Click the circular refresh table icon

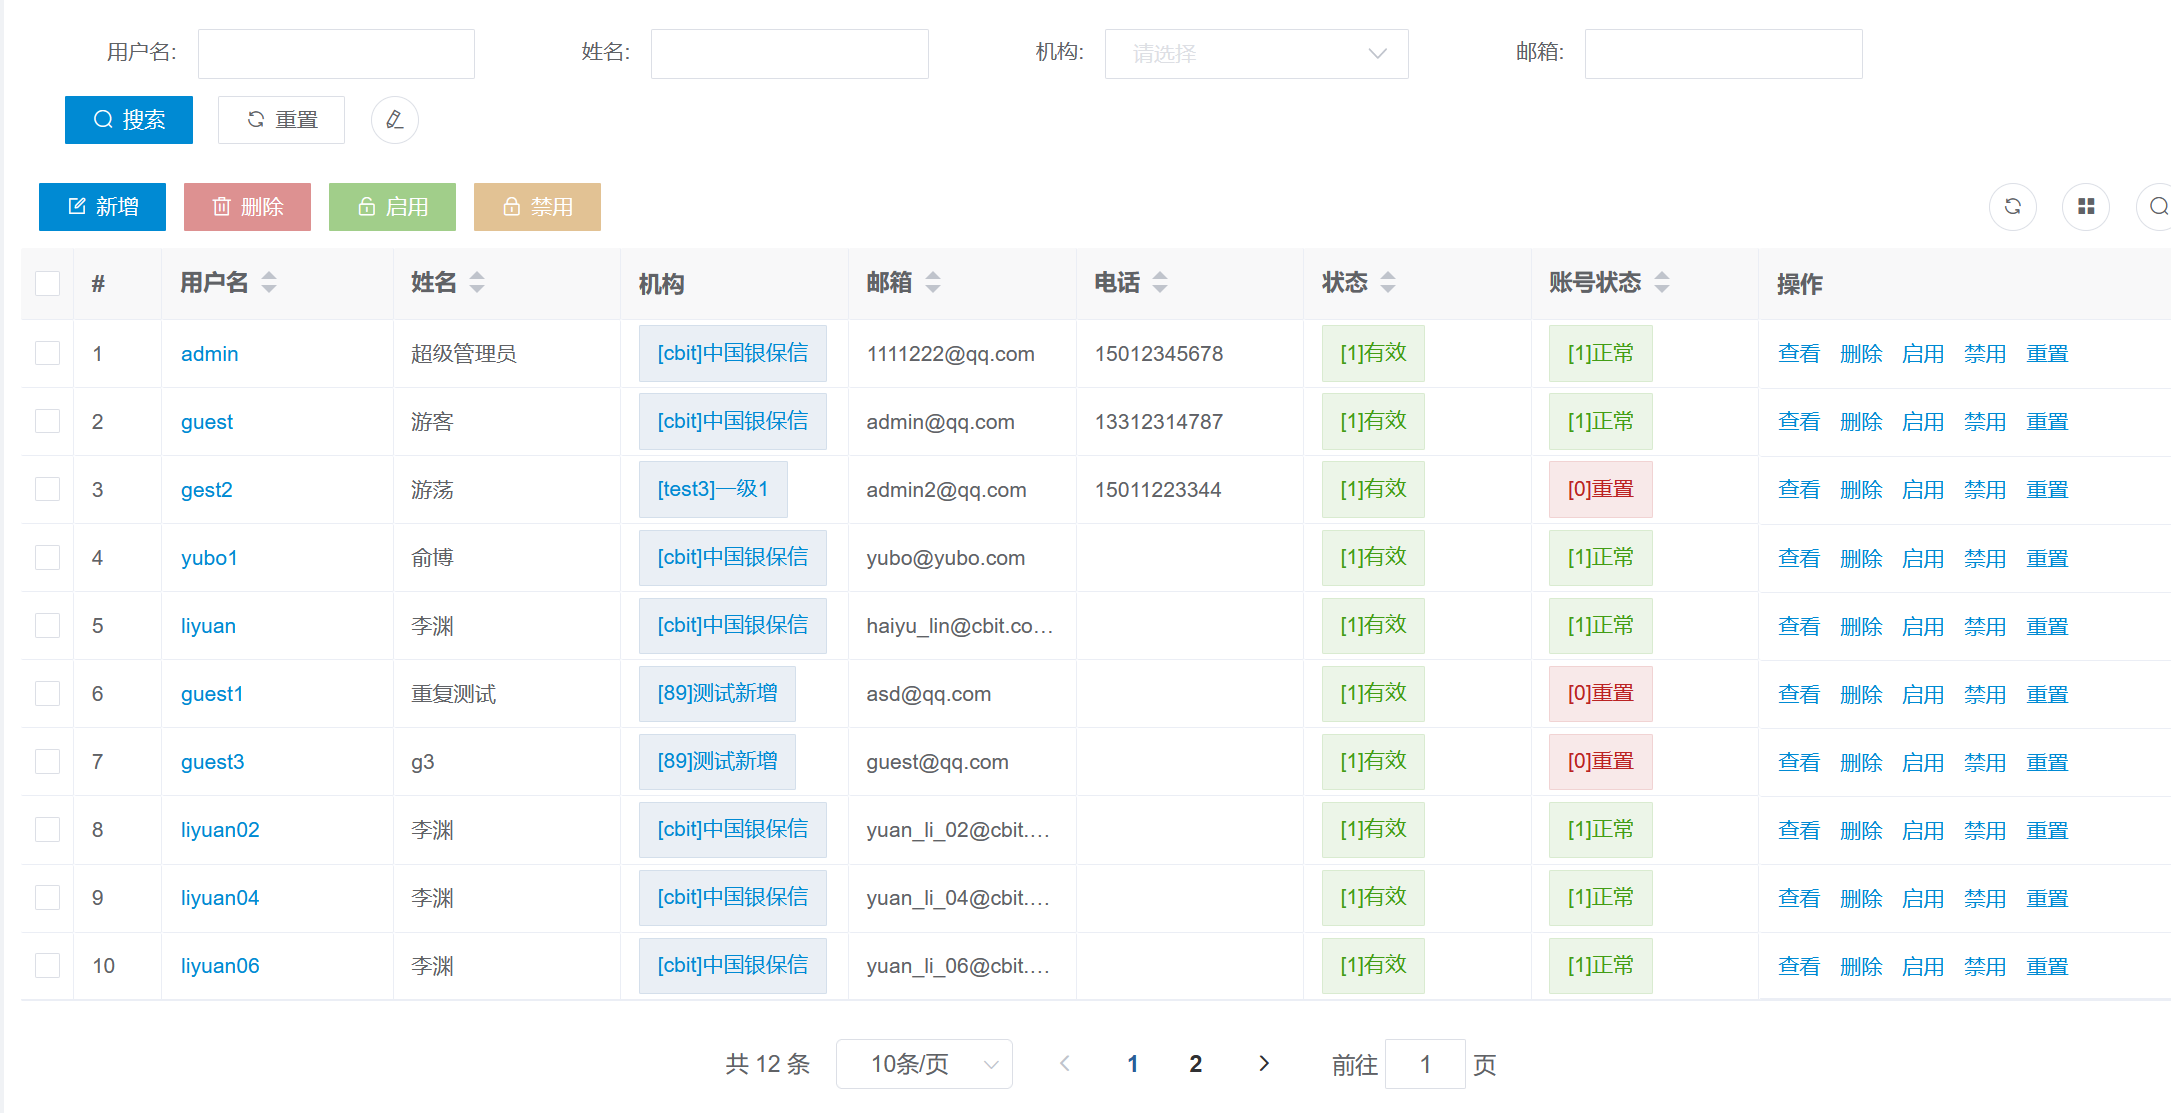point(2013,206)
